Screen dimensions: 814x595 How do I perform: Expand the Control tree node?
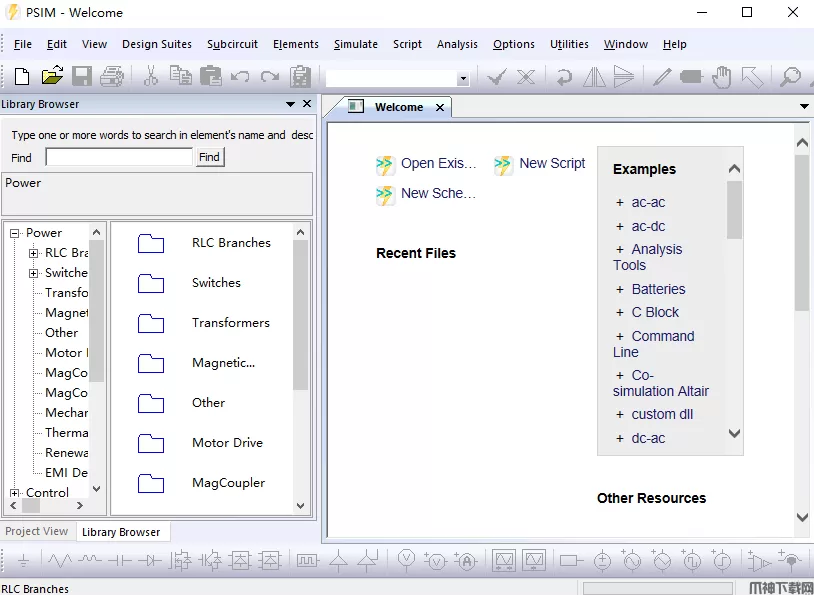click(15, 493)
